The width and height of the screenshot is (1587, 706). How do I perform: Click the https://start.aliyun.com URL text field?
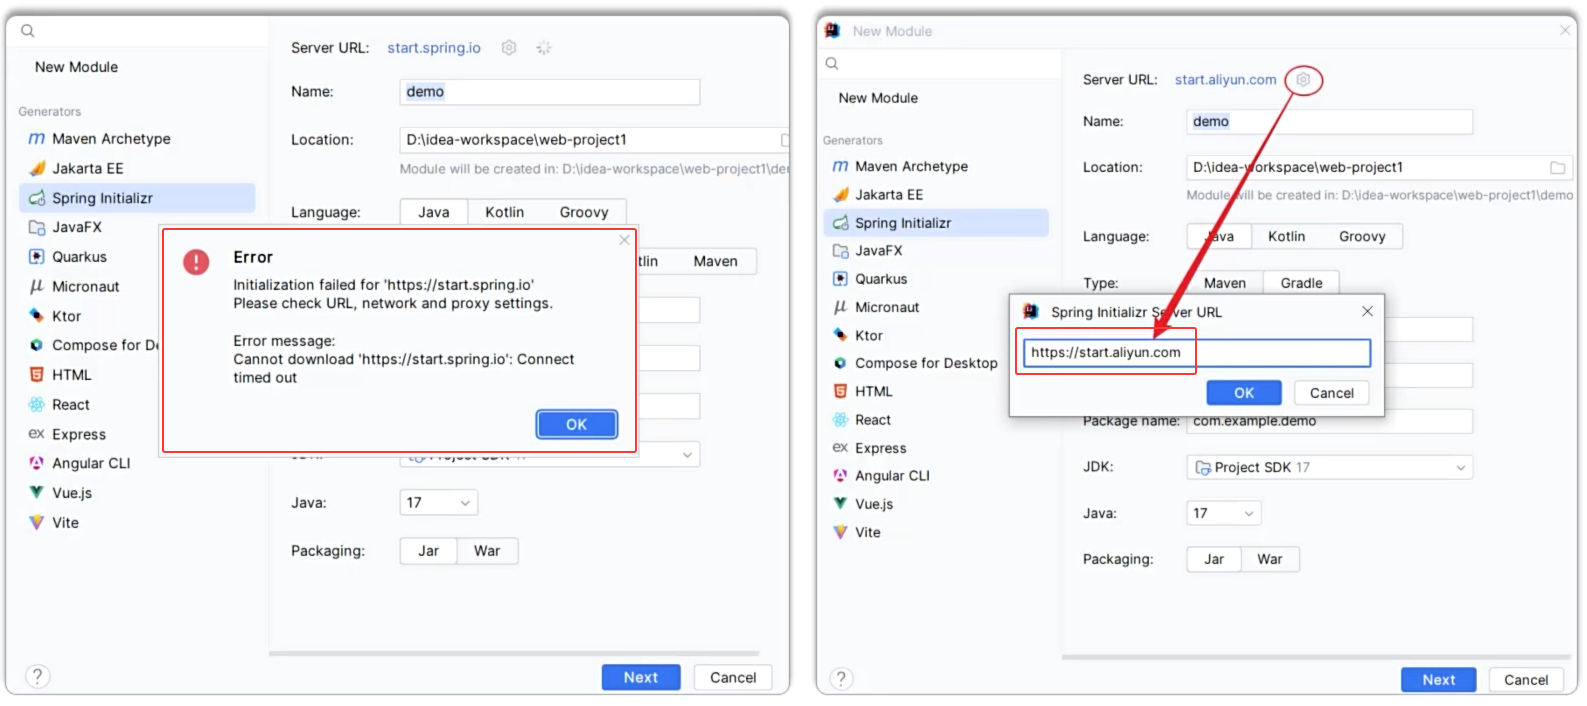pos(1196,353)
